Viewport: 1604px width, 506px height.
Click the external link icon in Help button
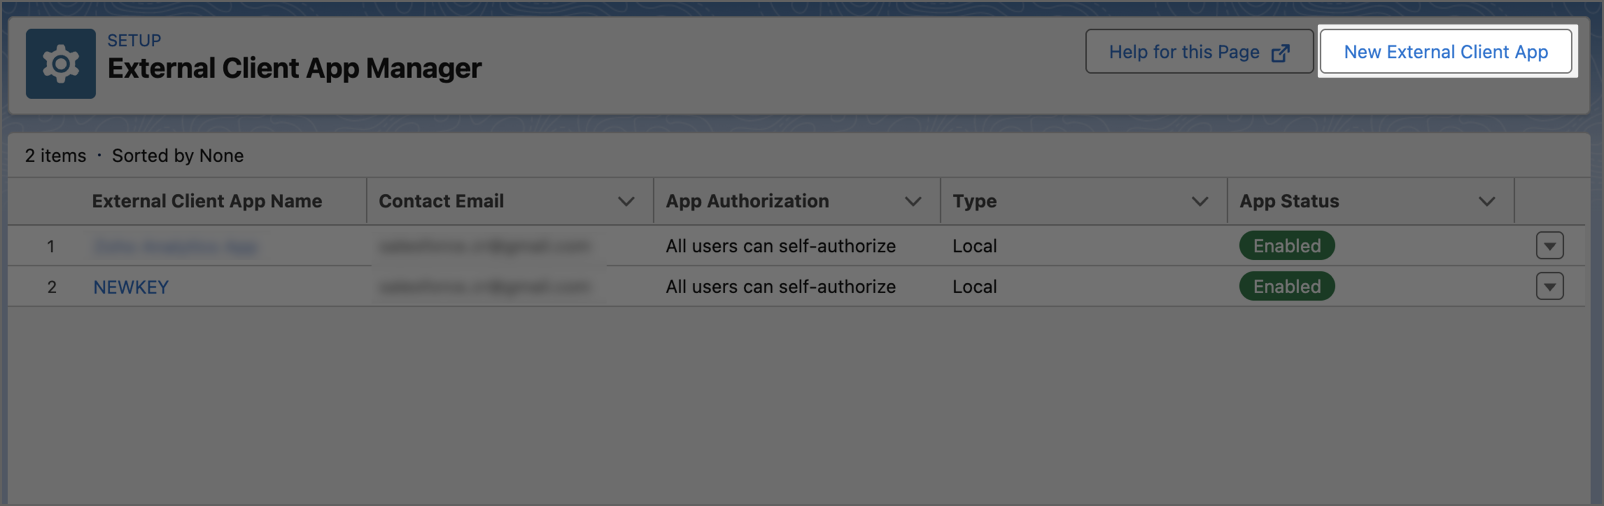coord(1280,53)
